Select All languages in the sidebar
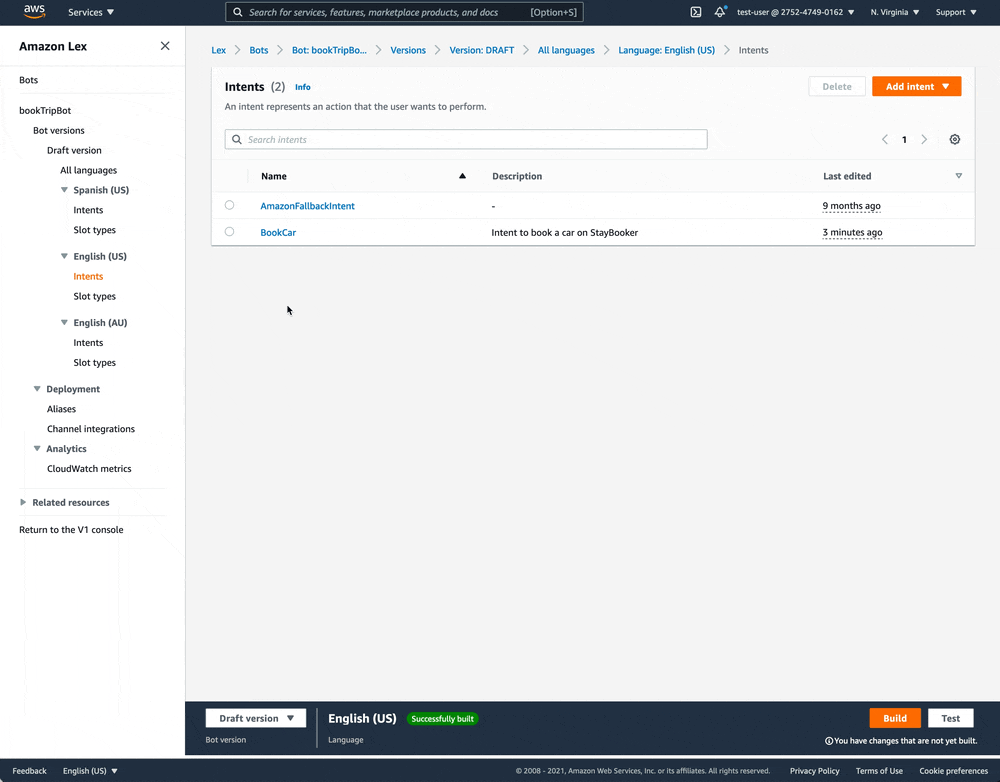The width and height of the screenshot is (1000, 782). click(x=89, y=170)
